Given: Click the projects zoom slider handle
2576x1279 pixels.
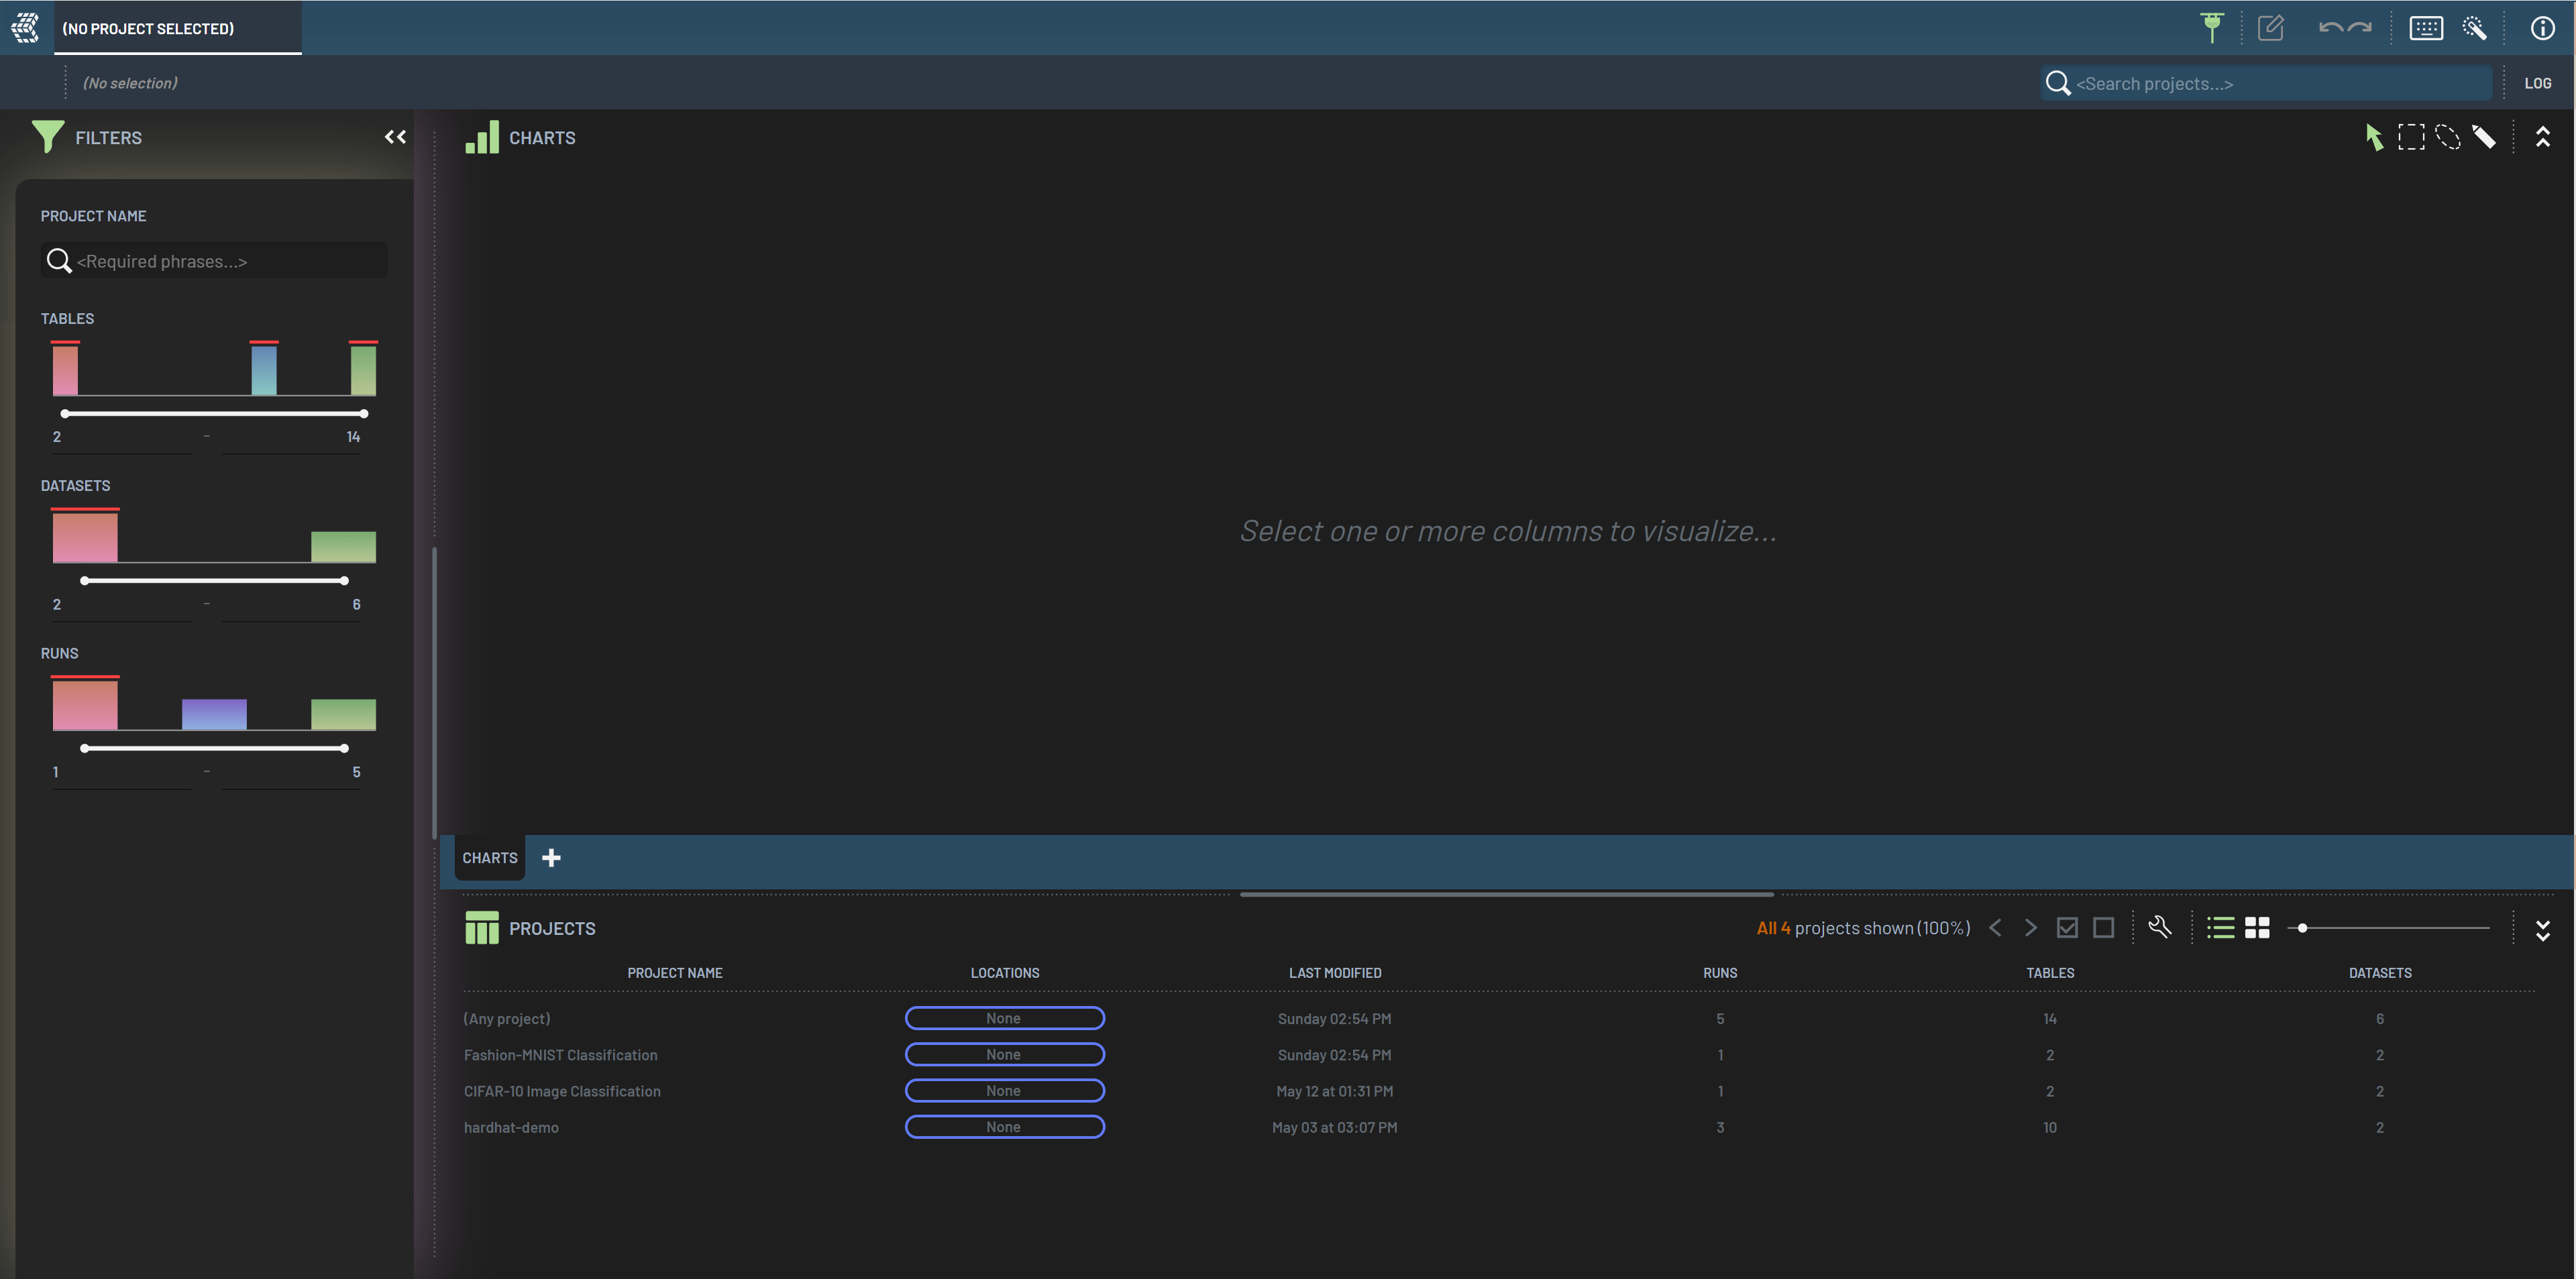Looking at the screenshot, I should pyautogui.click(x=2302, y=928).
